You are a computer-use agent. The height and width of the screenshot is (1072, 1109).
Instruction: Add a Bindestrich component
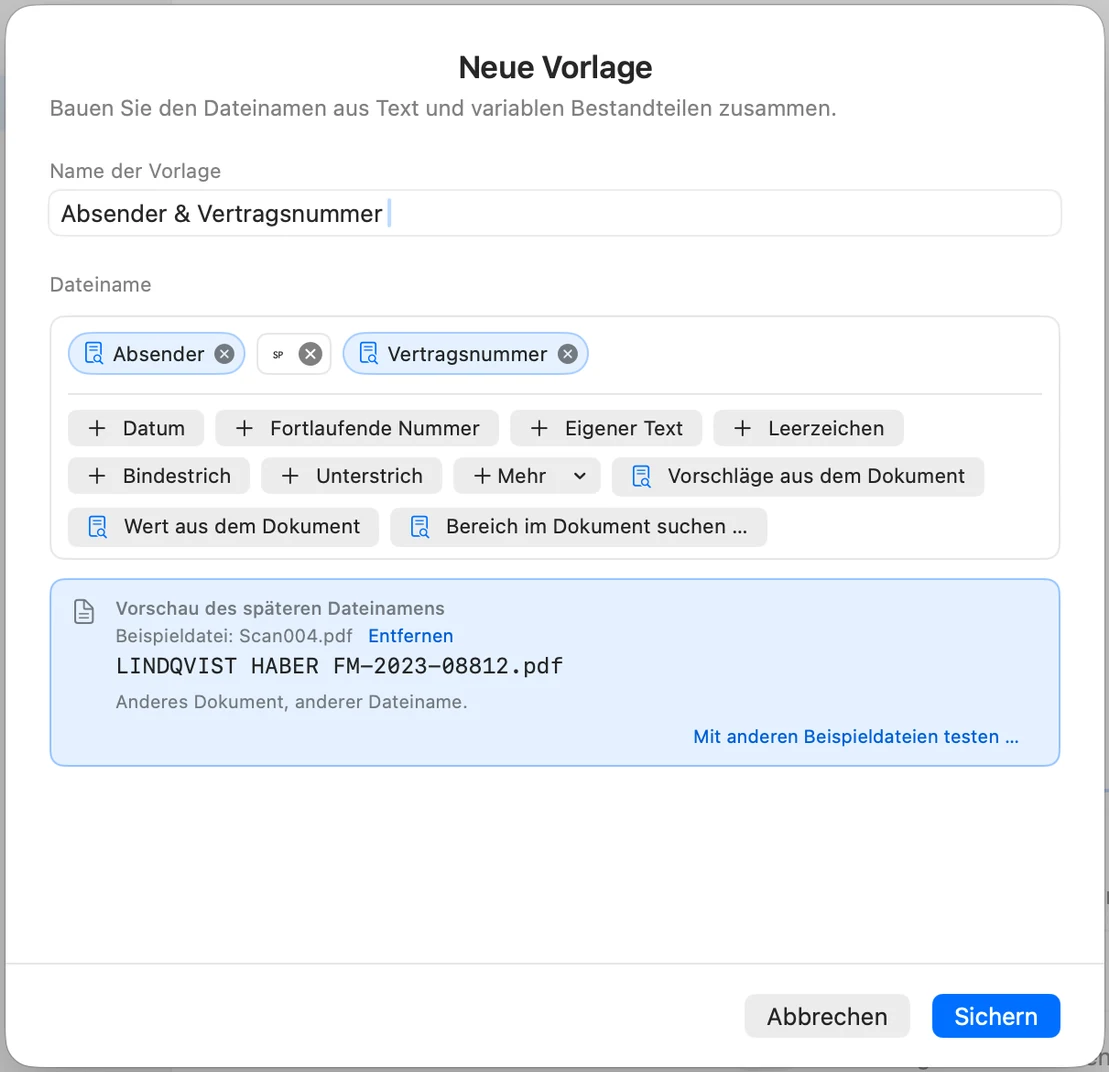159,476
